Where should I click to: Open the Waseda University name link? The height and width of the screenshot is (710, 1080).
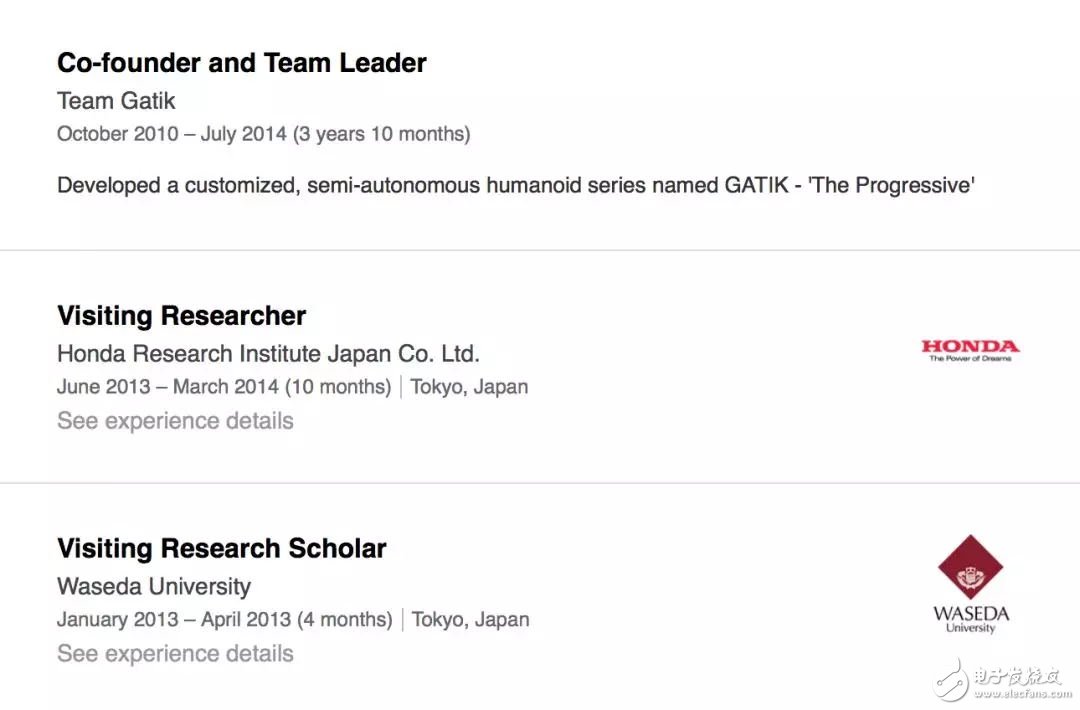click(154, 587)
